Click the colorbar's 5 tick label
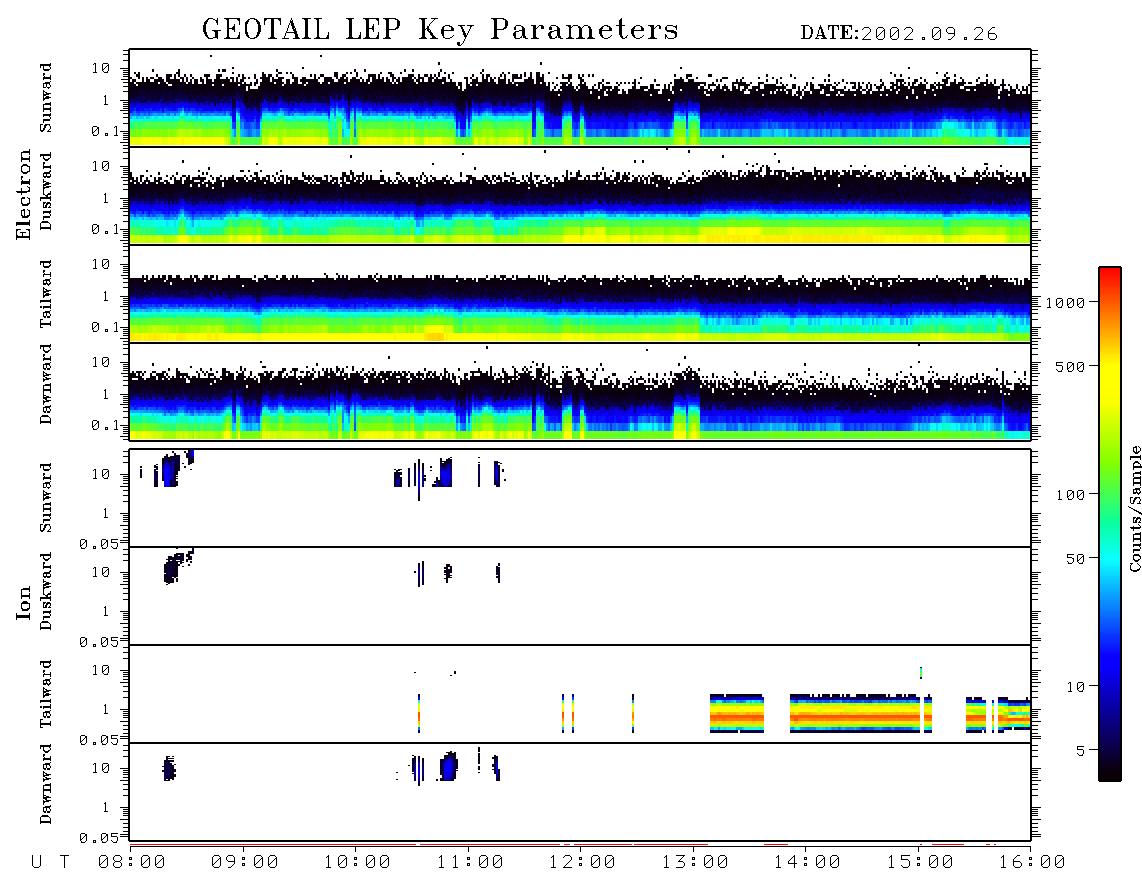 tap(1082, 750)
